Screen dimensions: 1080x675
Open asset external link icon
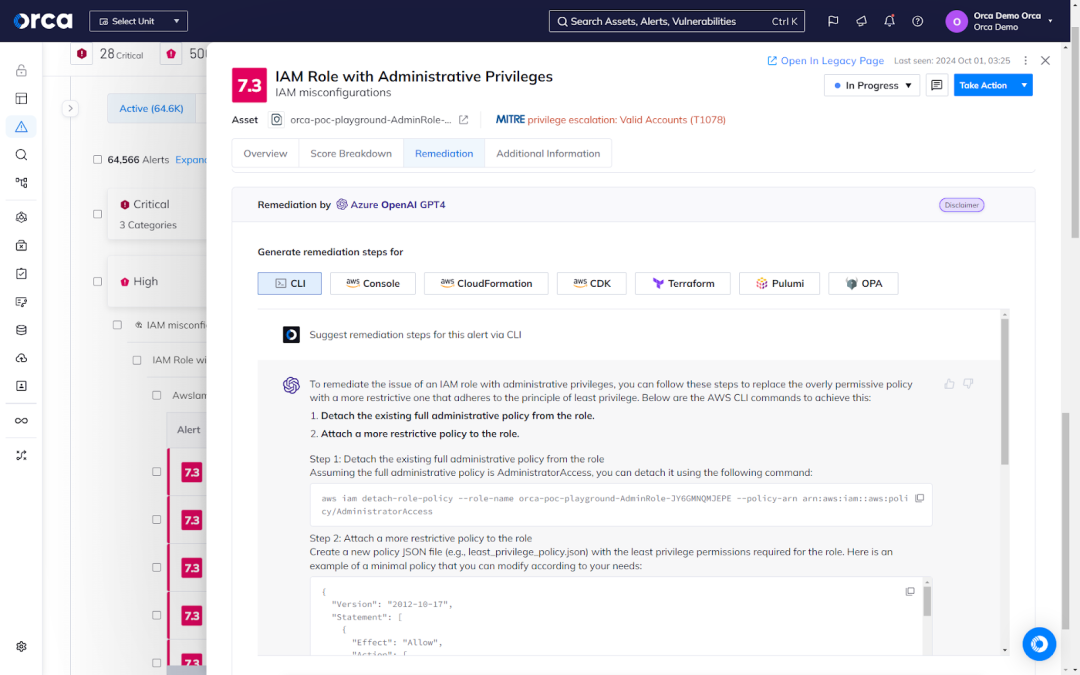click(464, 120)
